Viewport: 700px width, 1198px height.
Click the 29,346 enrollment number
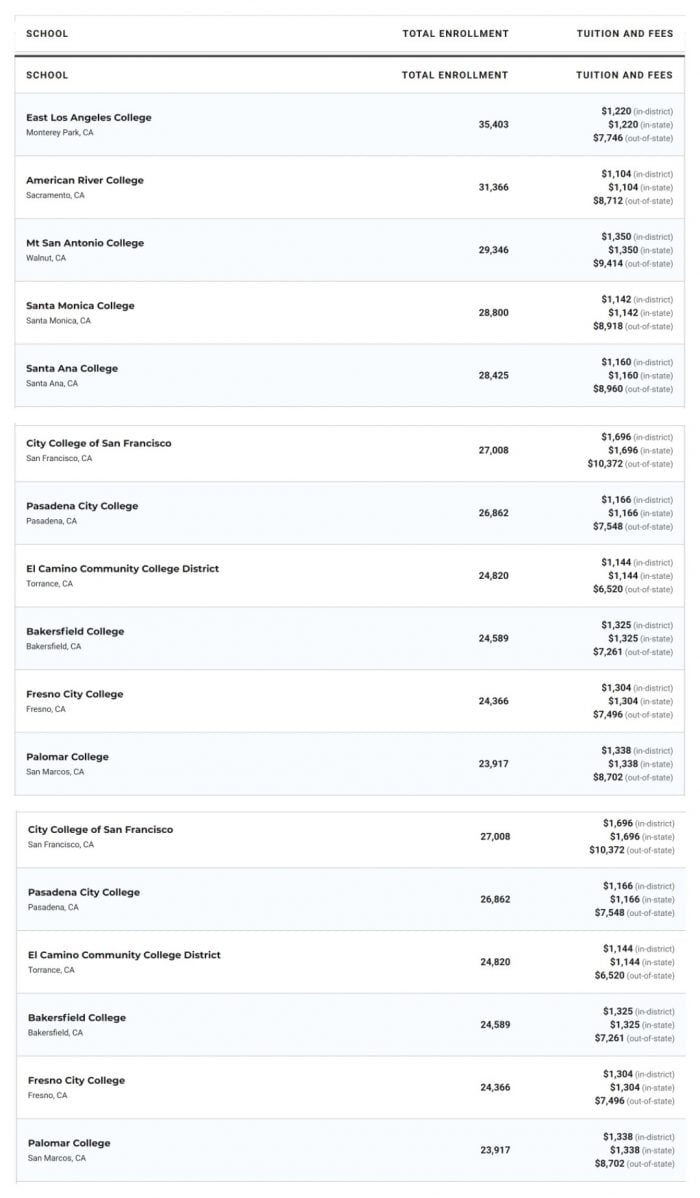(x=493, y=250)
